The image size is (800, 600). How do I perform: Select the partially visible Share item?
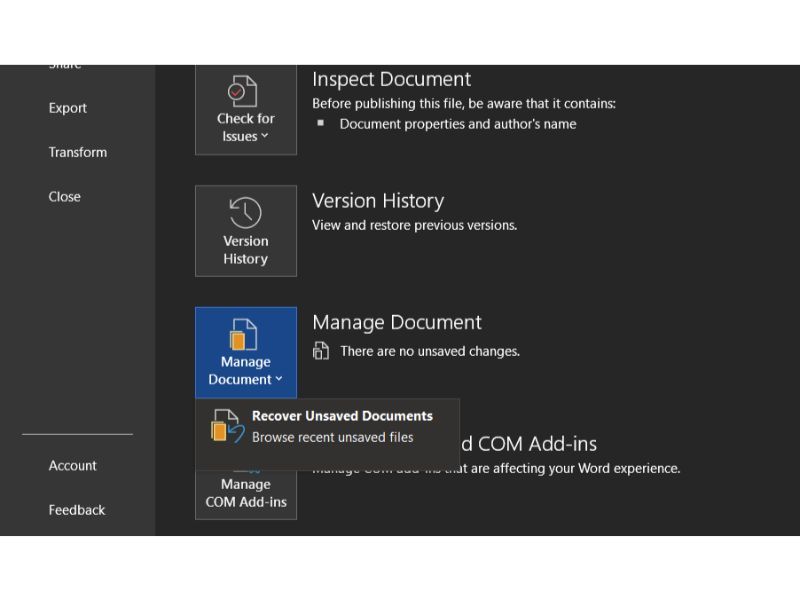[x=65, y=67]
